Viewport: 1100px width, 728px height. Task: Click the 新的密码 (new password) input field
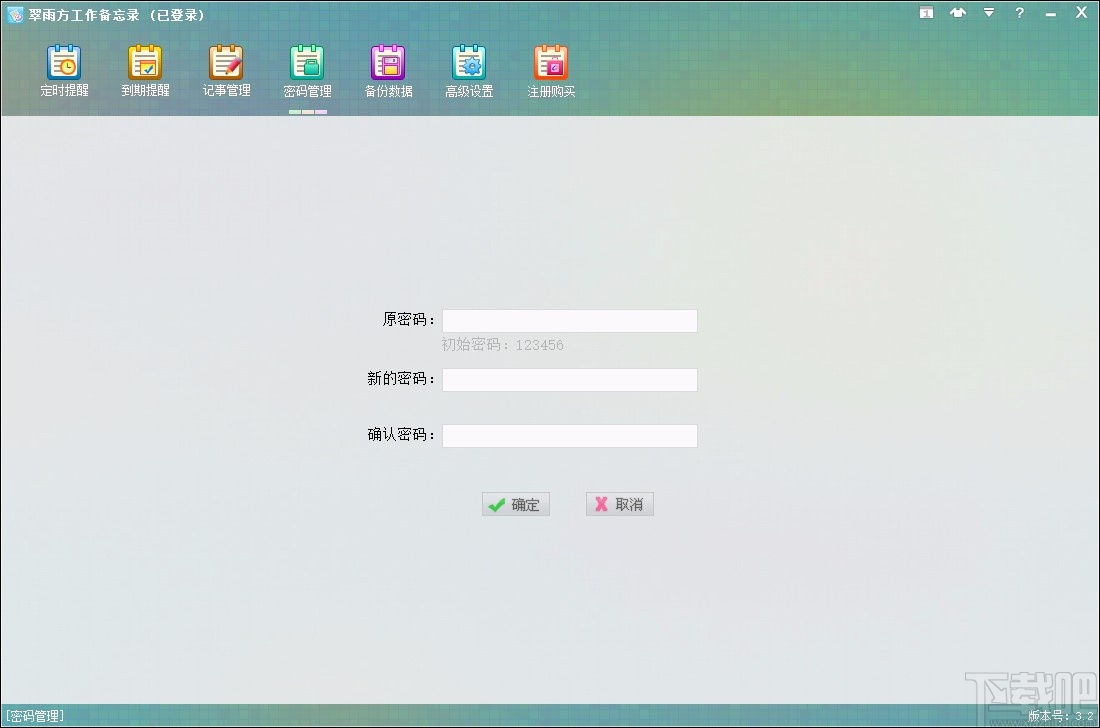click(x=569, y=380)
